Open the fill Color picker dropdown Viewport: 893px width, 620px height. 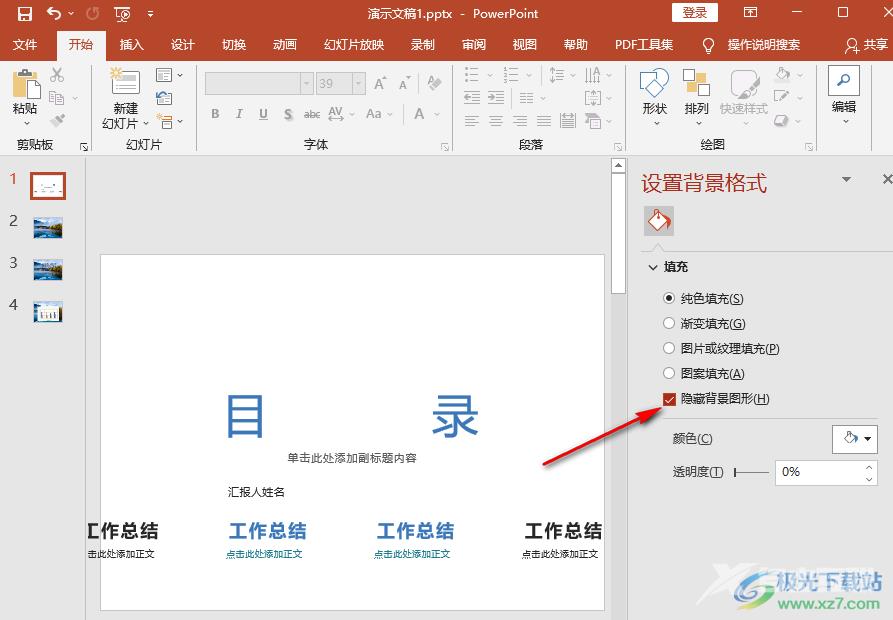(x=854, y=439)
